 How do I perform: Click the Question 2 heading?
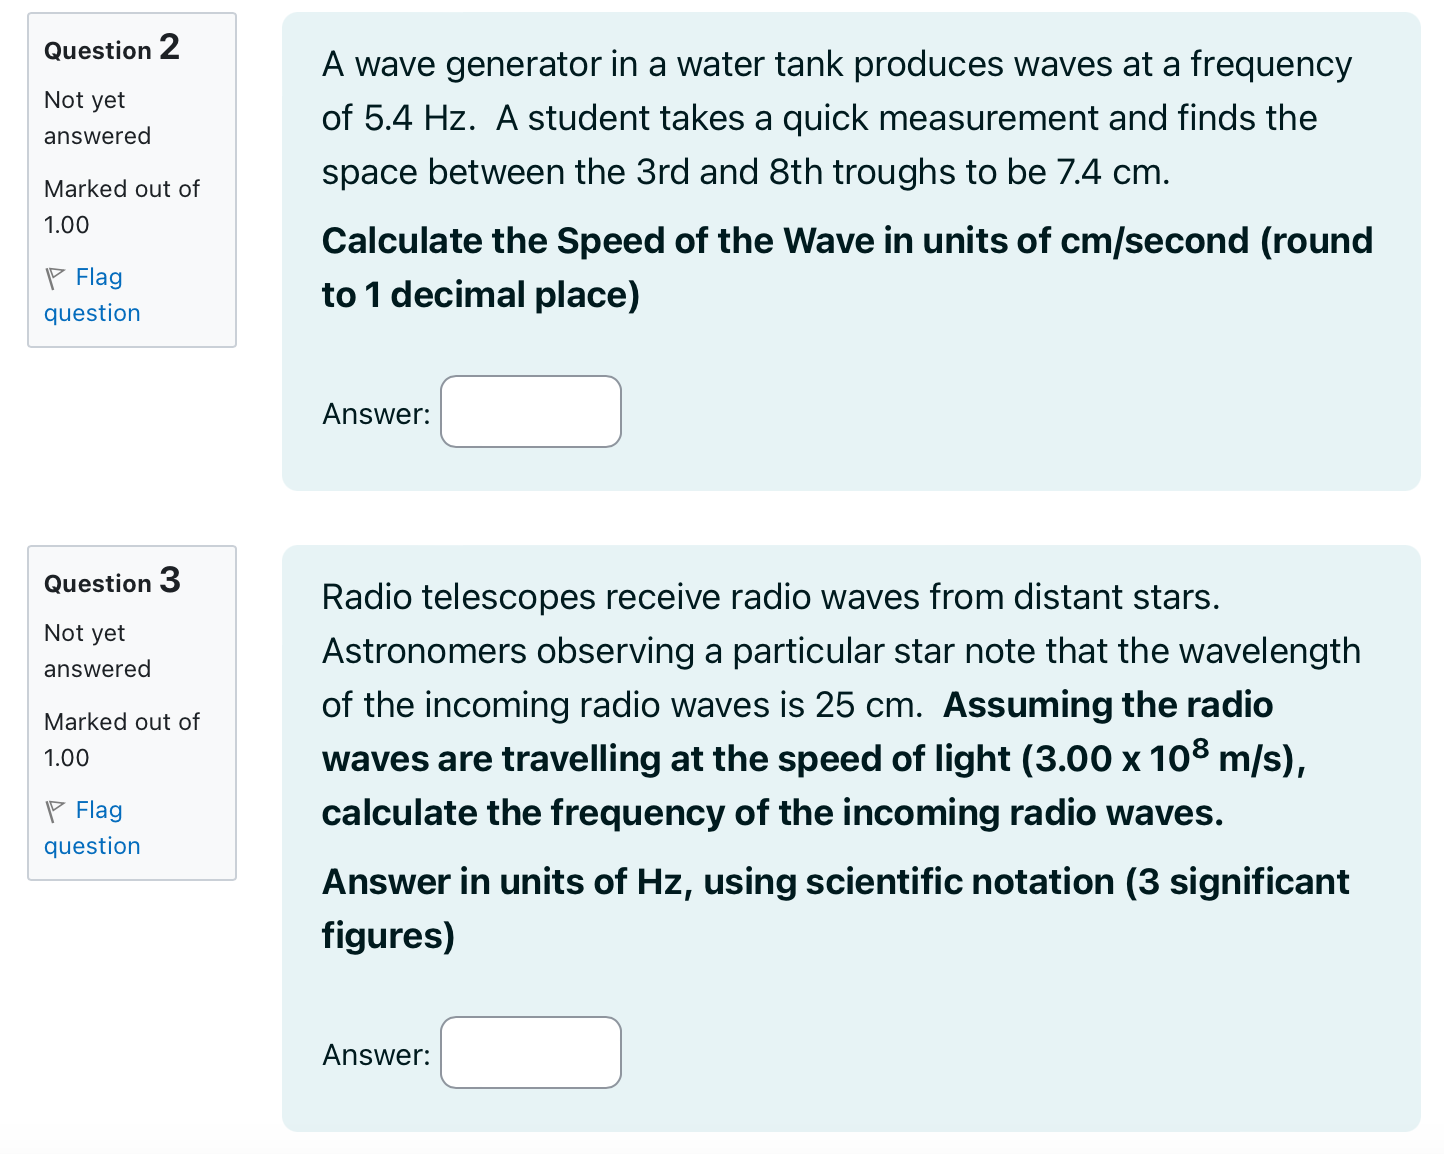pyautogui.click(x=110, y=48)
